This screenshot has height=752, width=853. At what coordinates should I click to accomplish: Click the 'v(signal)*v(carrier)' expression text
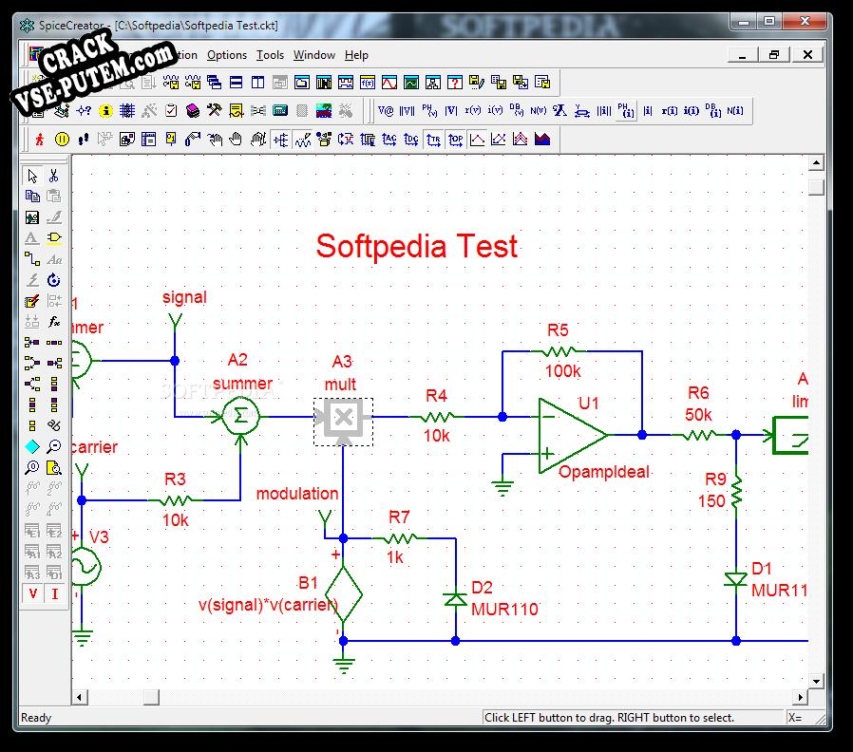pos(268,605)
